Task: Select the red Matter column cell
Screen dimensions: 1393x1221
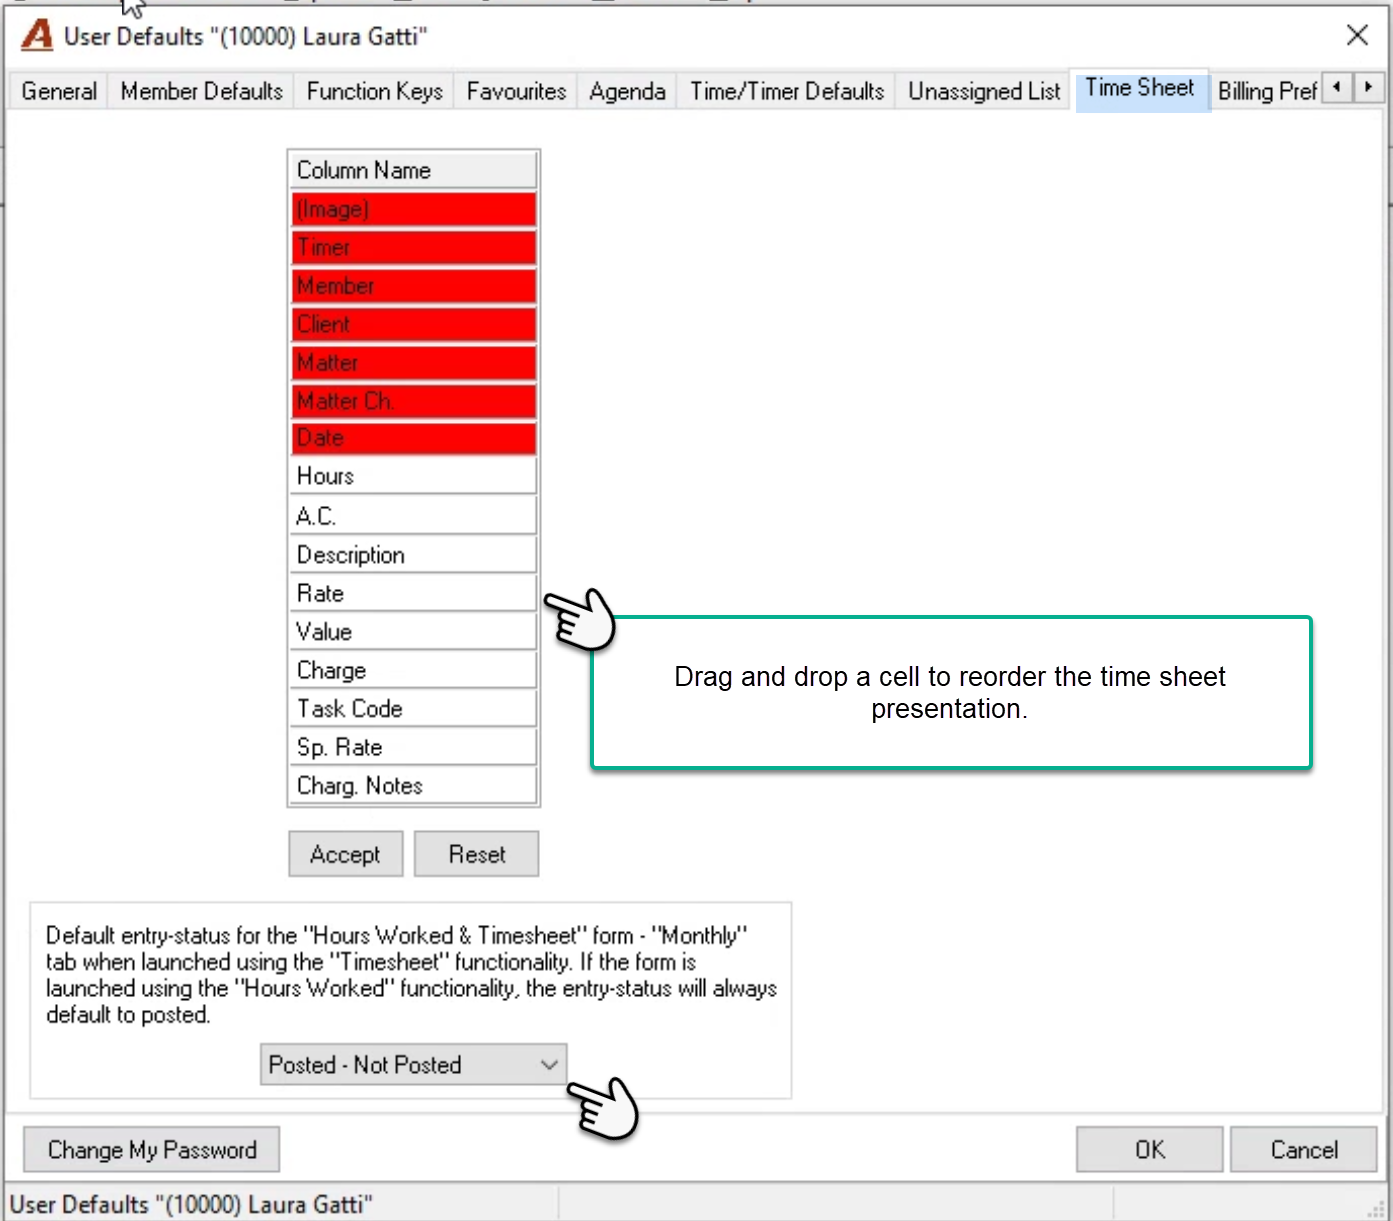Action: coord(414,362)
